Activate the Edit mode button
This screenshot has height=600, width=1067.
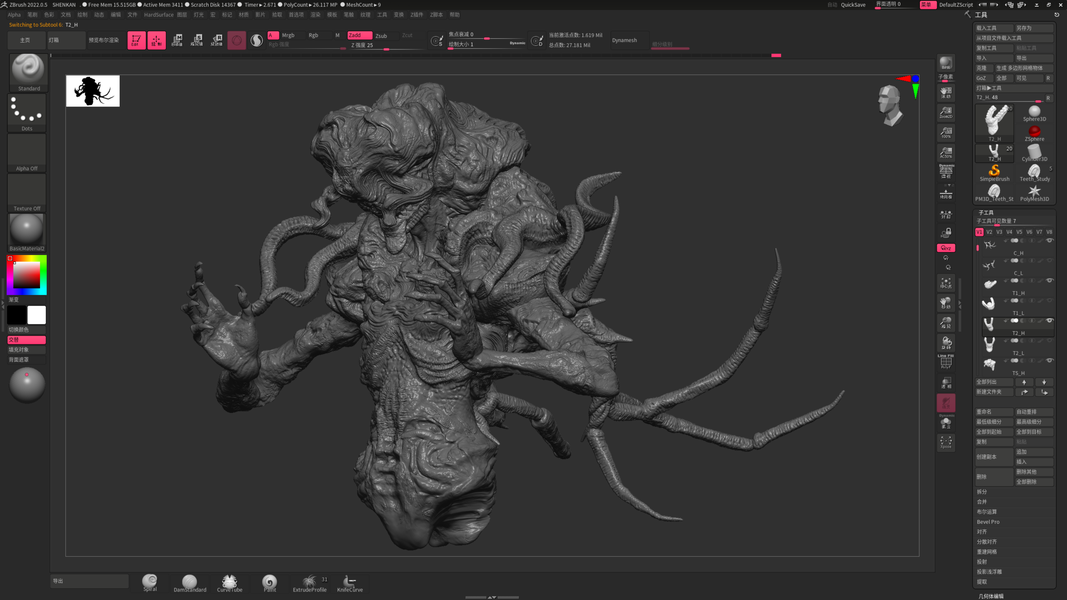coord(136,40)
